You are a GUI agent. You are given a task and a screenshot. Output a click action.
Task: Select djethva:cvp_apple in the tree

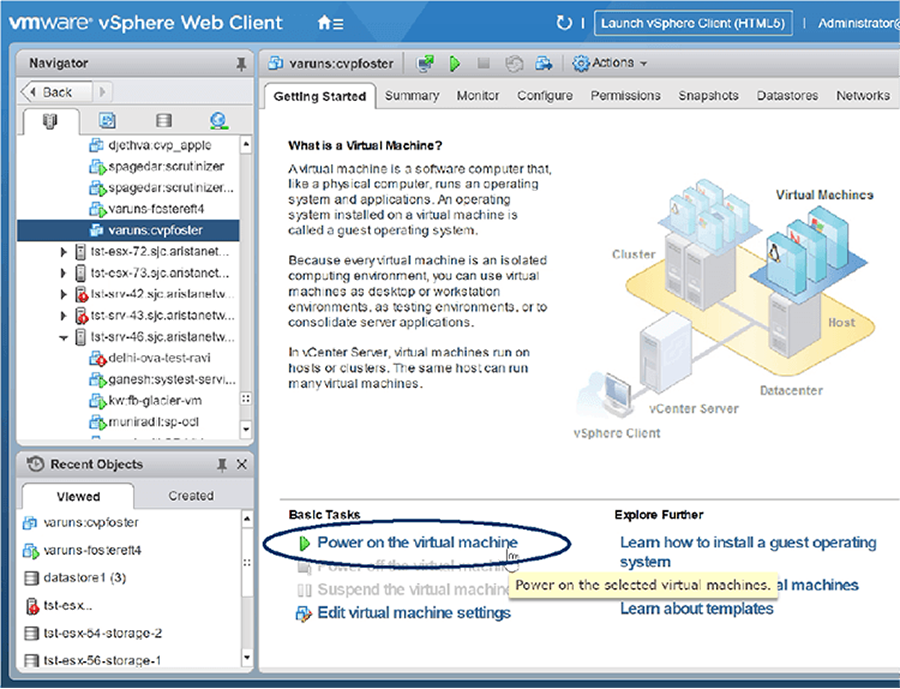point(160,145)
